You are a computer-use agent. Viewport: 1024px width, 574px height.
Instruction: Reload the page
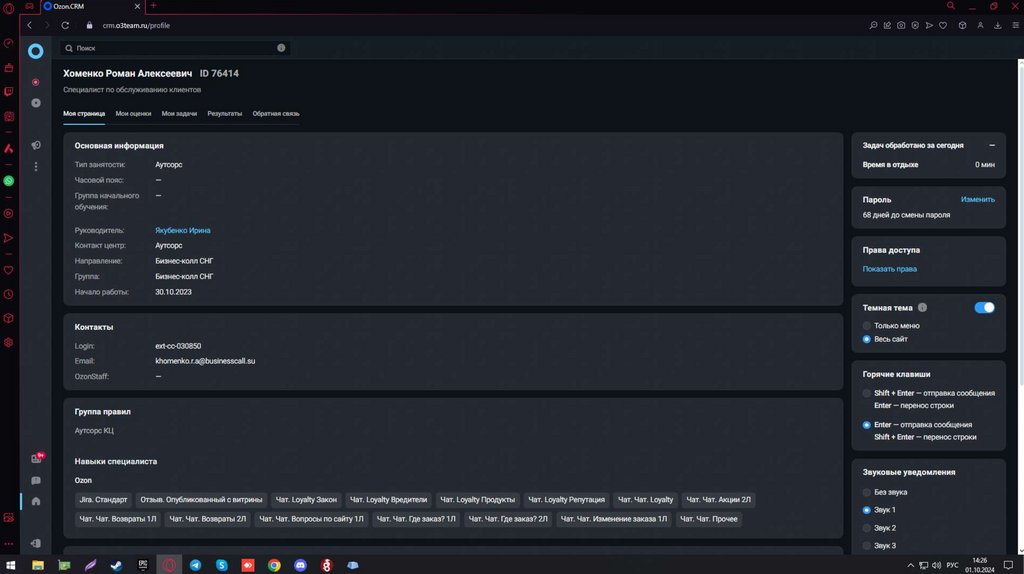tap(65, 25)
